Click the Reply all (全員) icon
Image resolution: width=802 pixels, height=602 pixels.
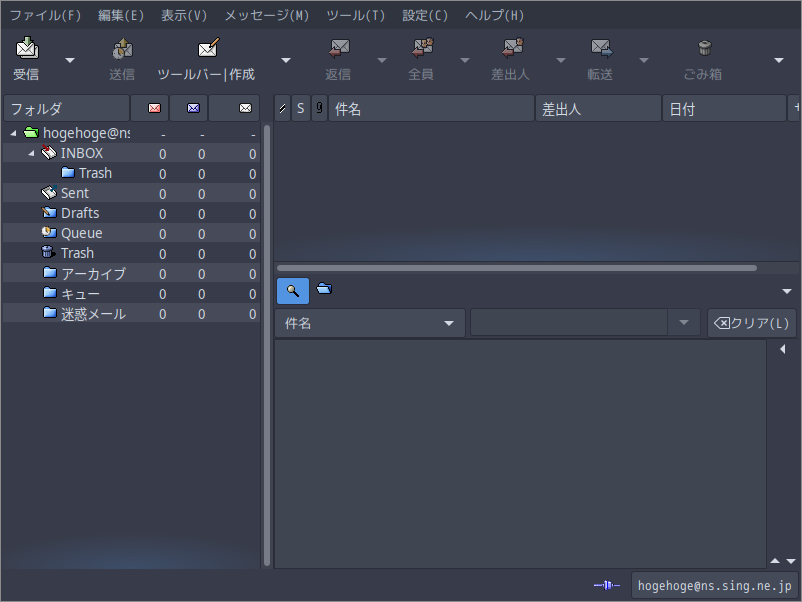(x=422, y=48)
